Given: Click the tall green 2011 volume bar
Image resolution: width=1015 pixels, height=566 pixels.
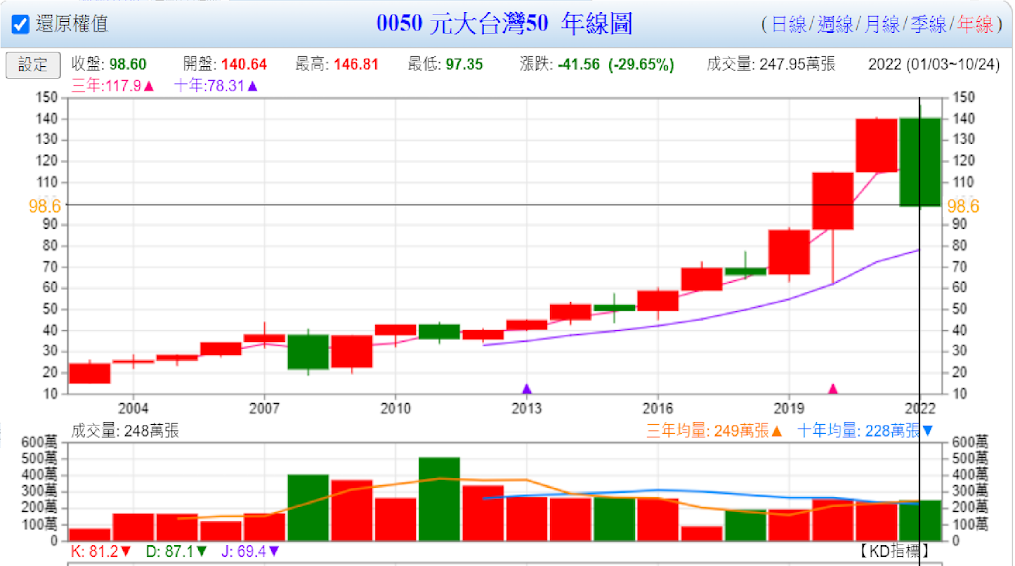Looking at the screenshot, I should (x=440, y=499).
